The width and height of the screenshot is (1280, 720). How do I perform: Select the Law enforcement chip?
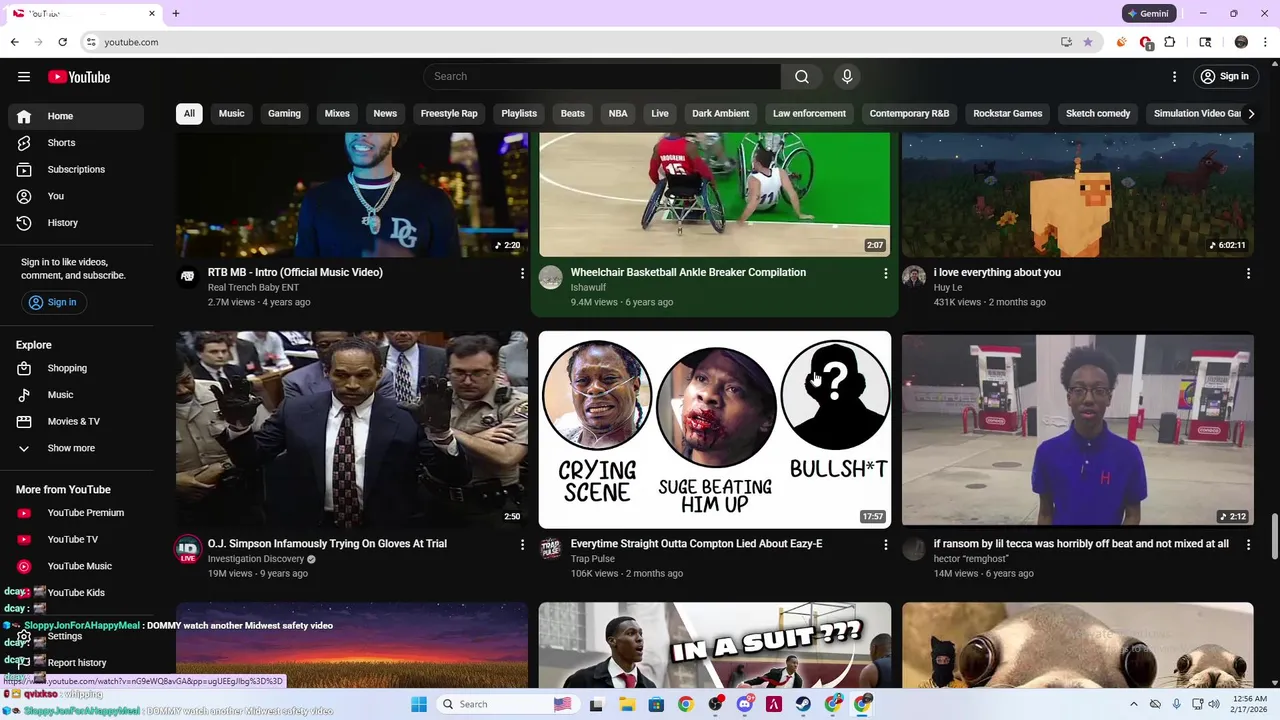pyautogui.click(x=809, y=114)
